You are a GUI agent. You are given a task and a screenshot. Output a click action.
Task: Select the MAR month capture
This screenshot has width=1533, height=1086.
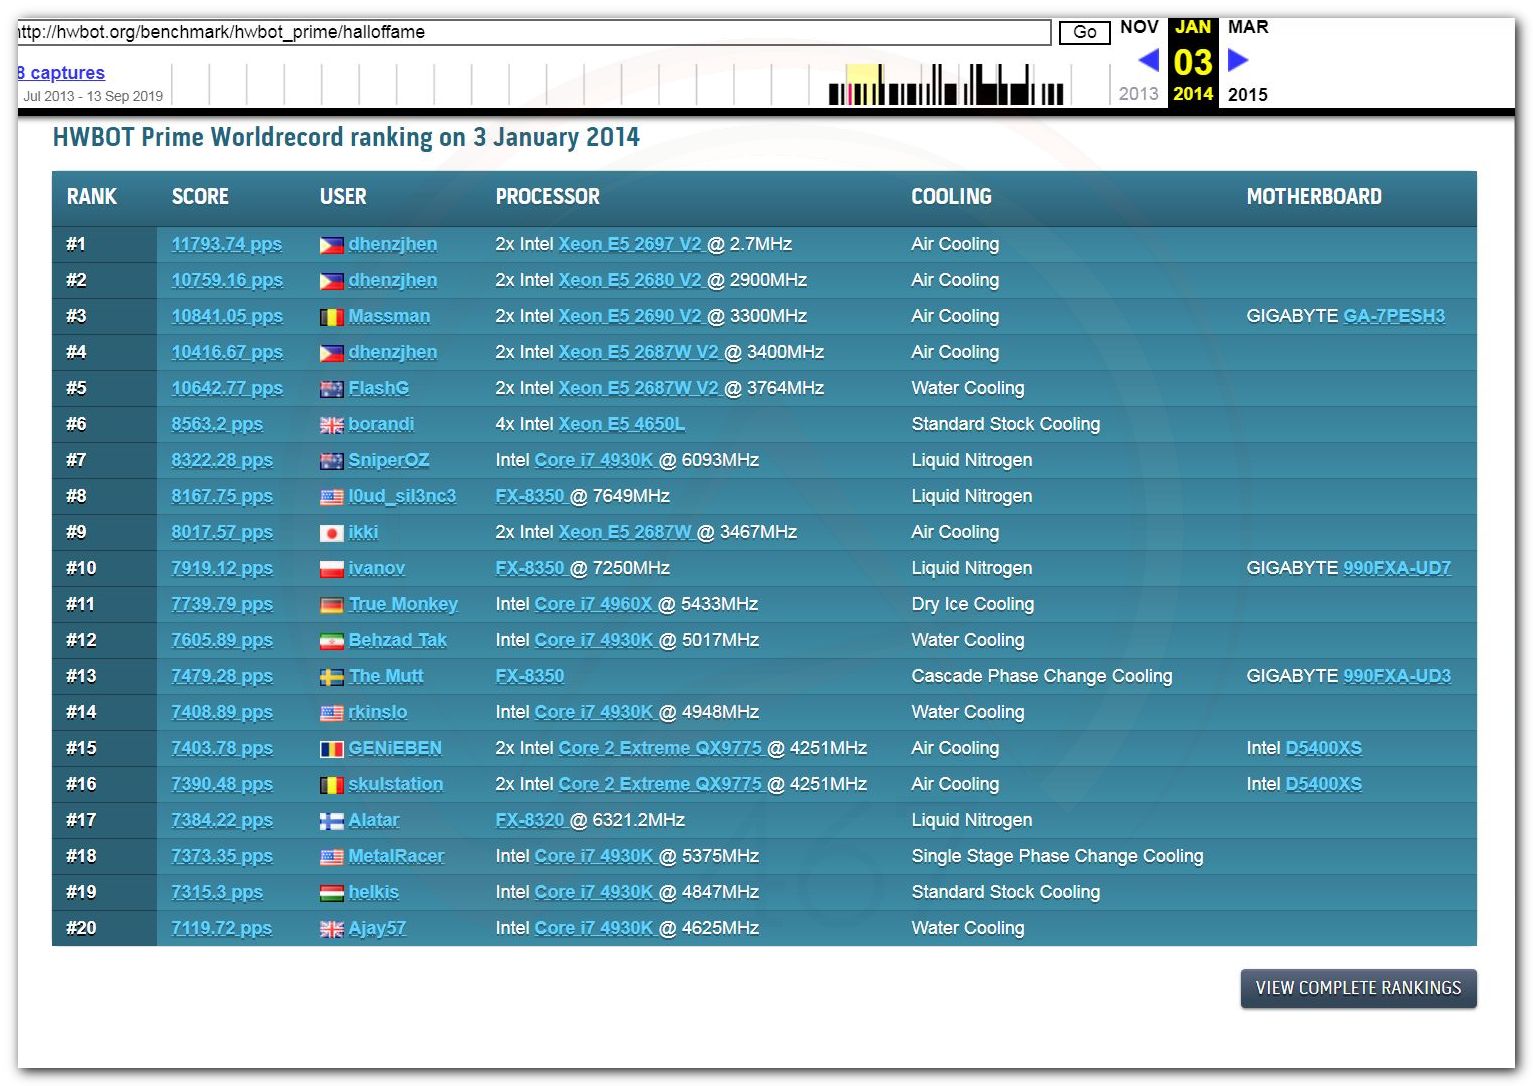click(1248, 27)
